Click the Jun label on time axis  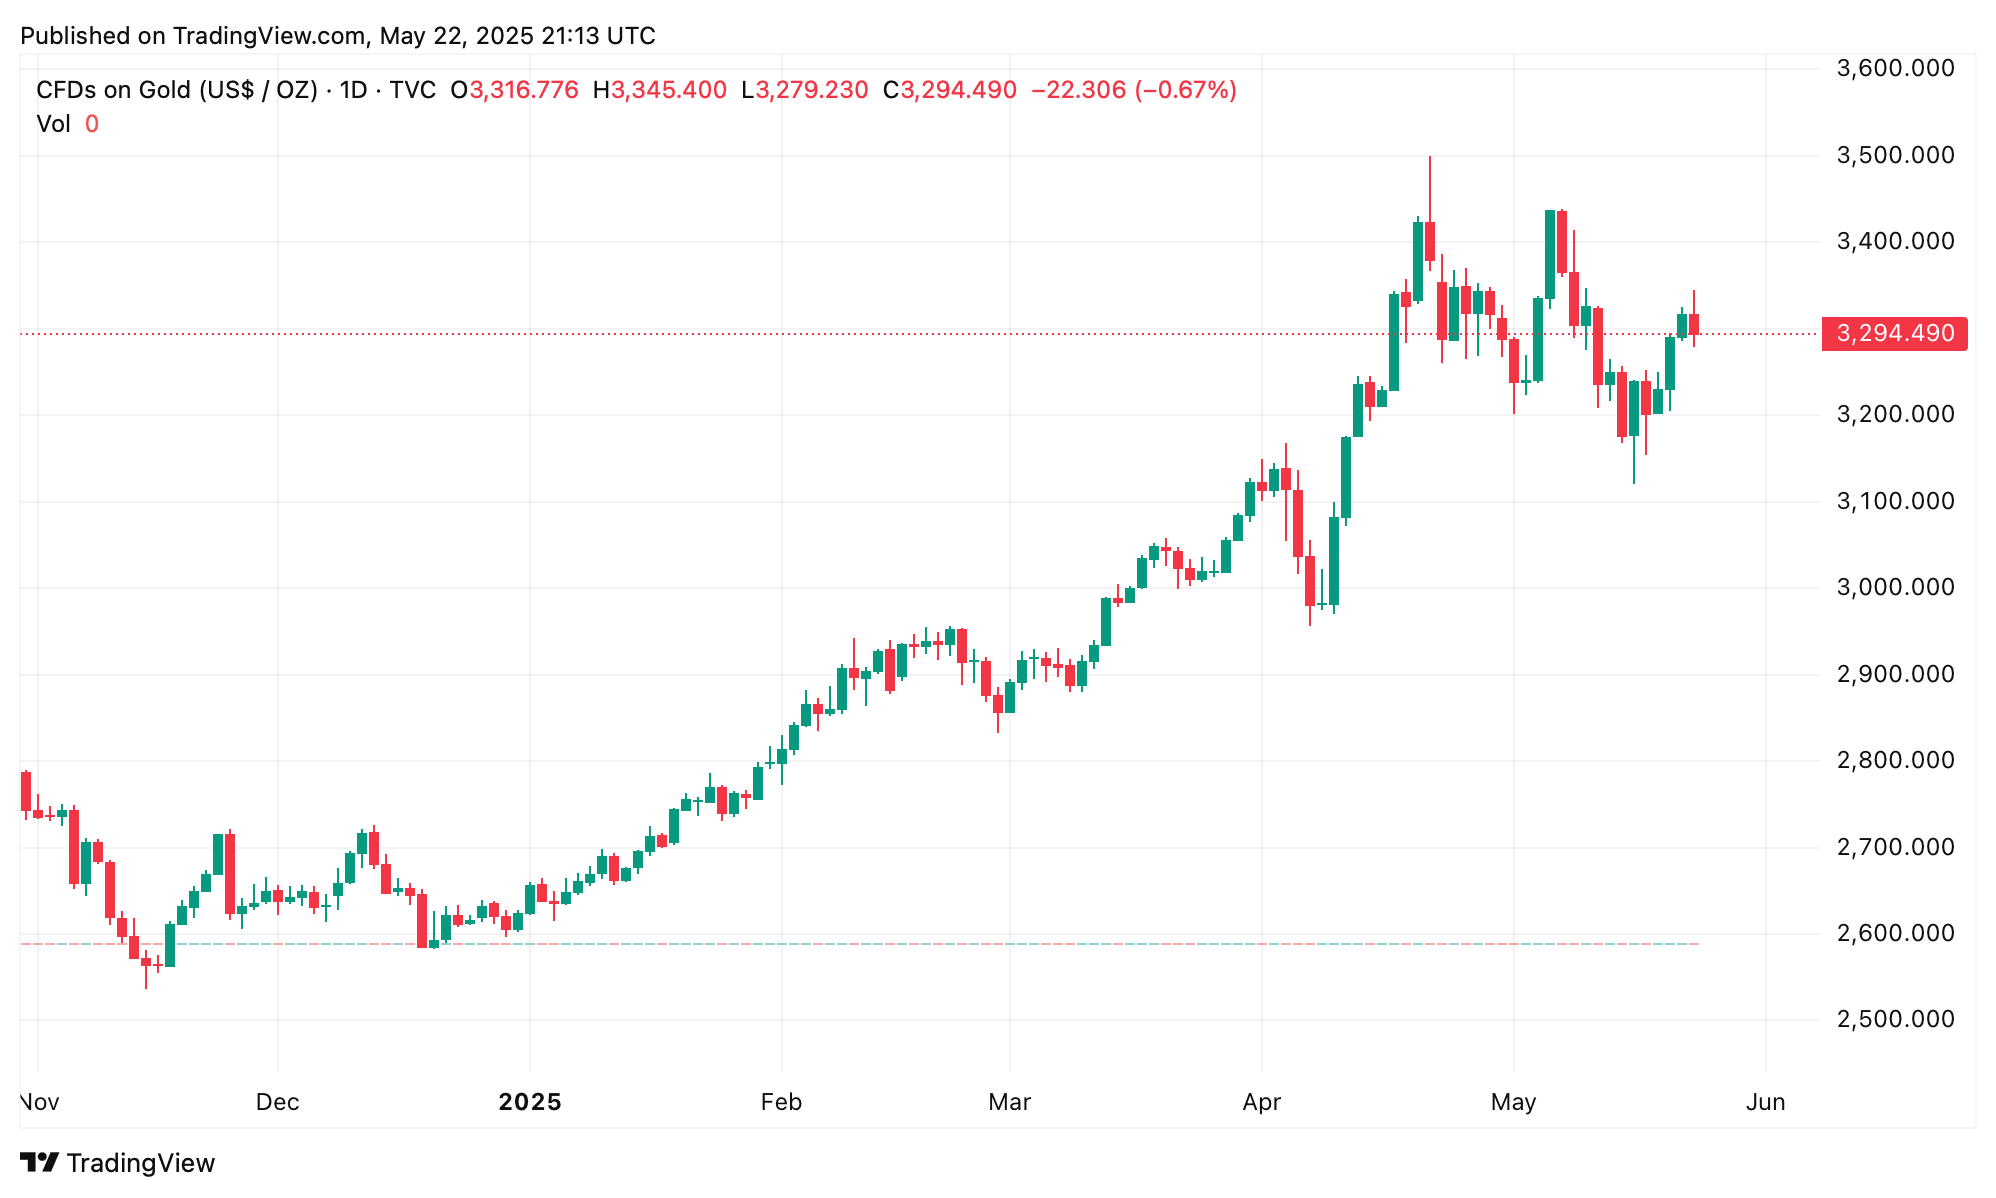1765,1102
